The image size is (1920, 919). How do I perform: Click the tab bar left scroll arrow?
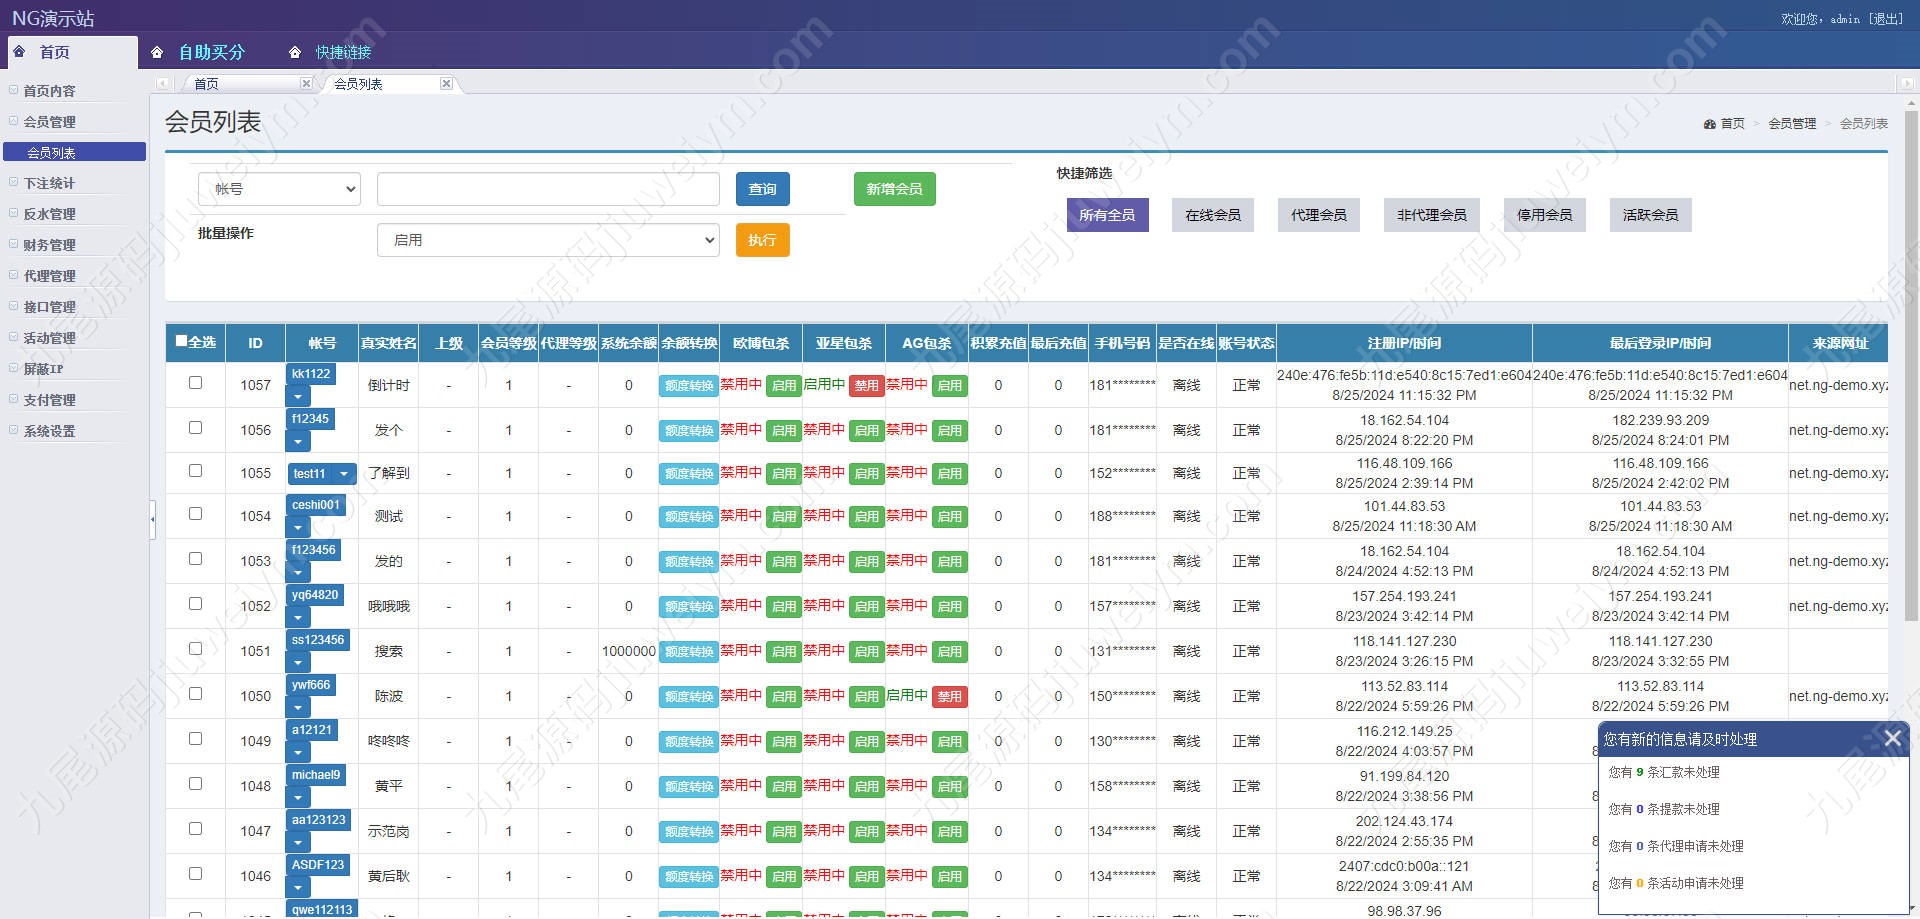tap(163, 84)
